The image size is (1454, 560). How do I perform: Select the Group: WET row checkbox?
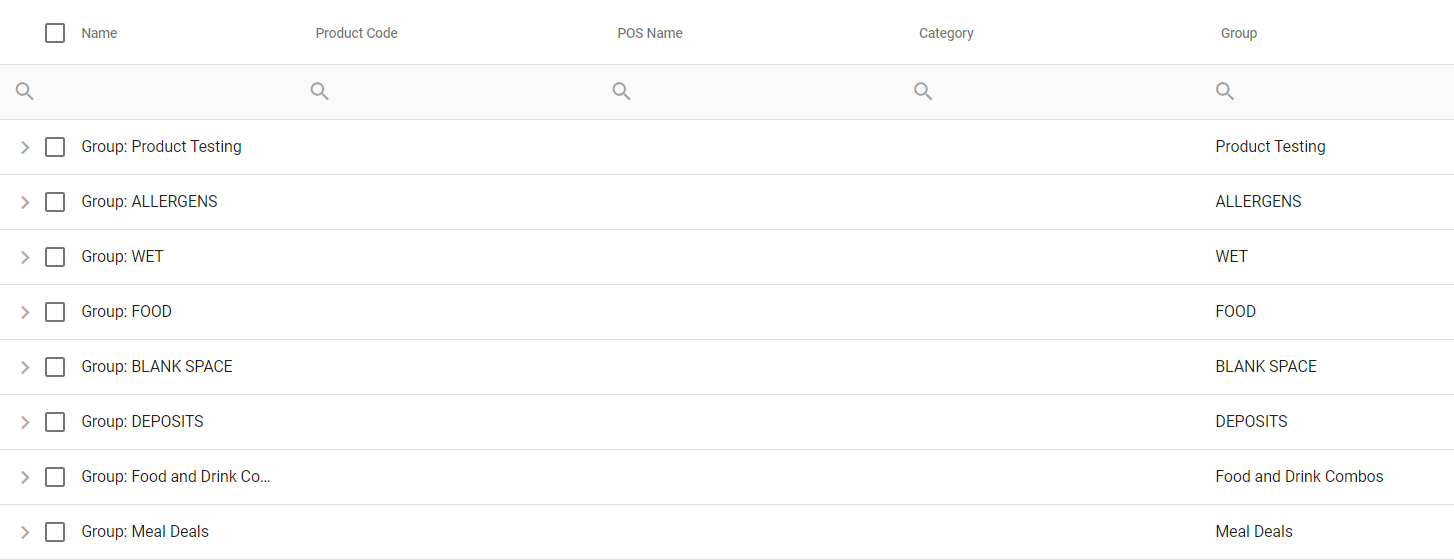[x=55, y=257]
